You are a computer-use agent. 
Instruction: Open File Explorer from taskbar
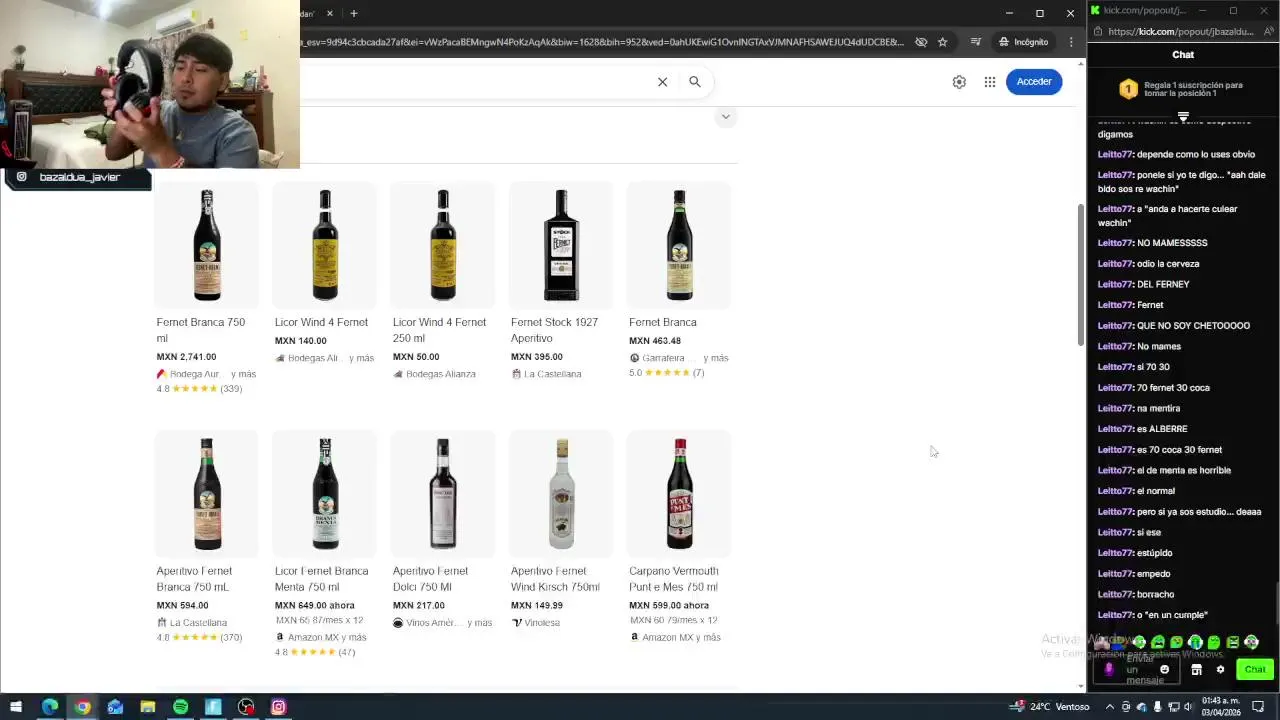point(148,707)
